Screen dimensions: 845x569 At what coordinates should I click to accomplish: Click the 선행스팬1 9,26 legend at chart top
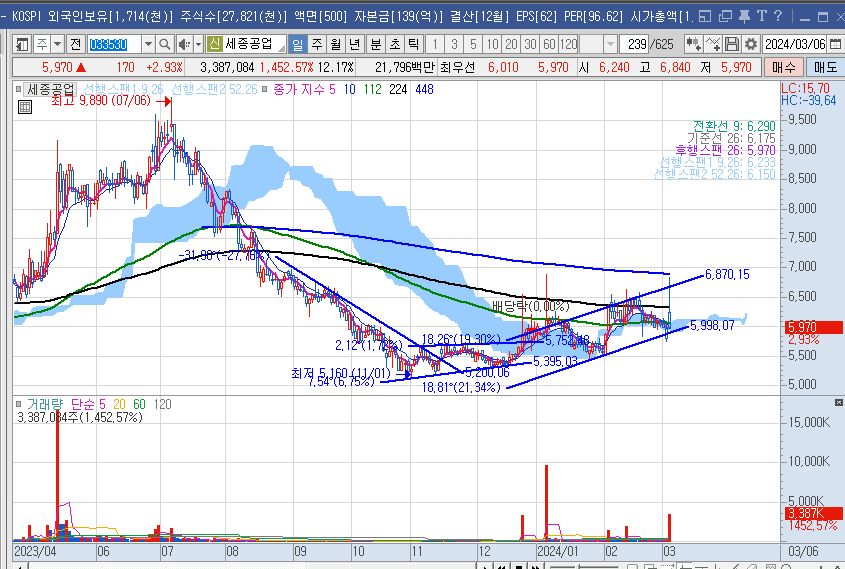pos(123,89)
